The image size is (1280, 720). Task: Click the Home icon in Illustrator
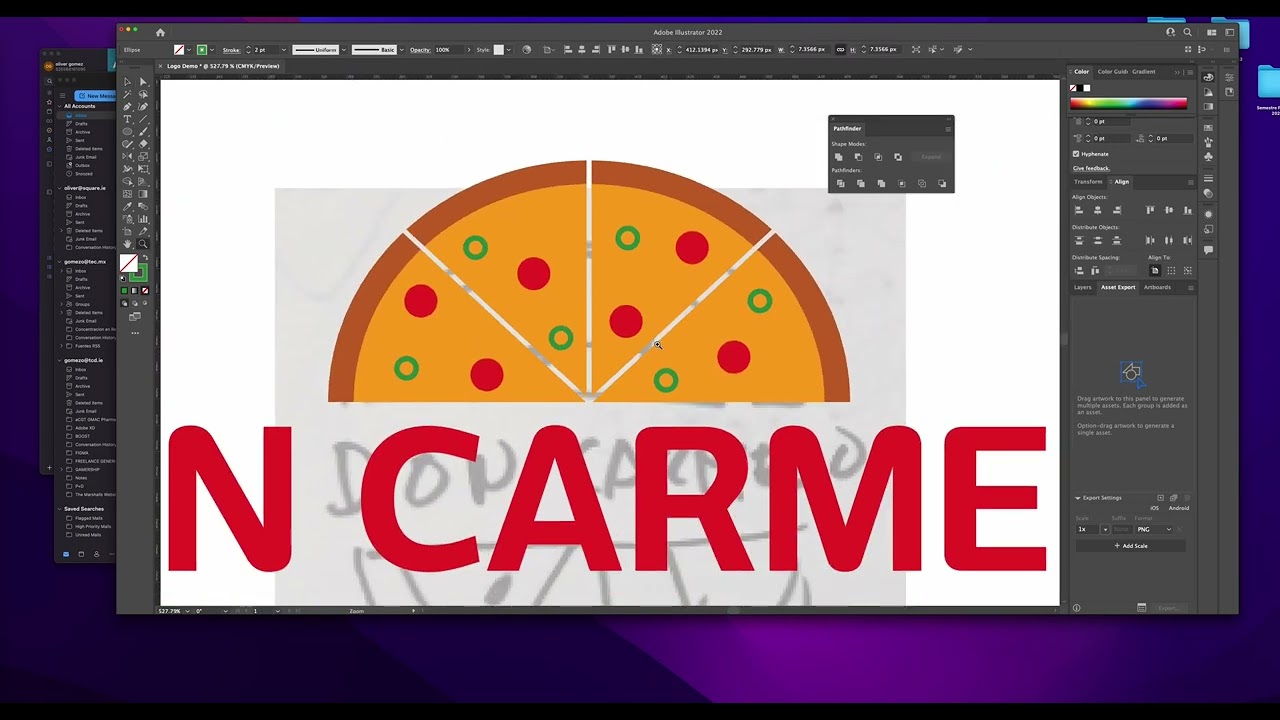tap(160, 32)
